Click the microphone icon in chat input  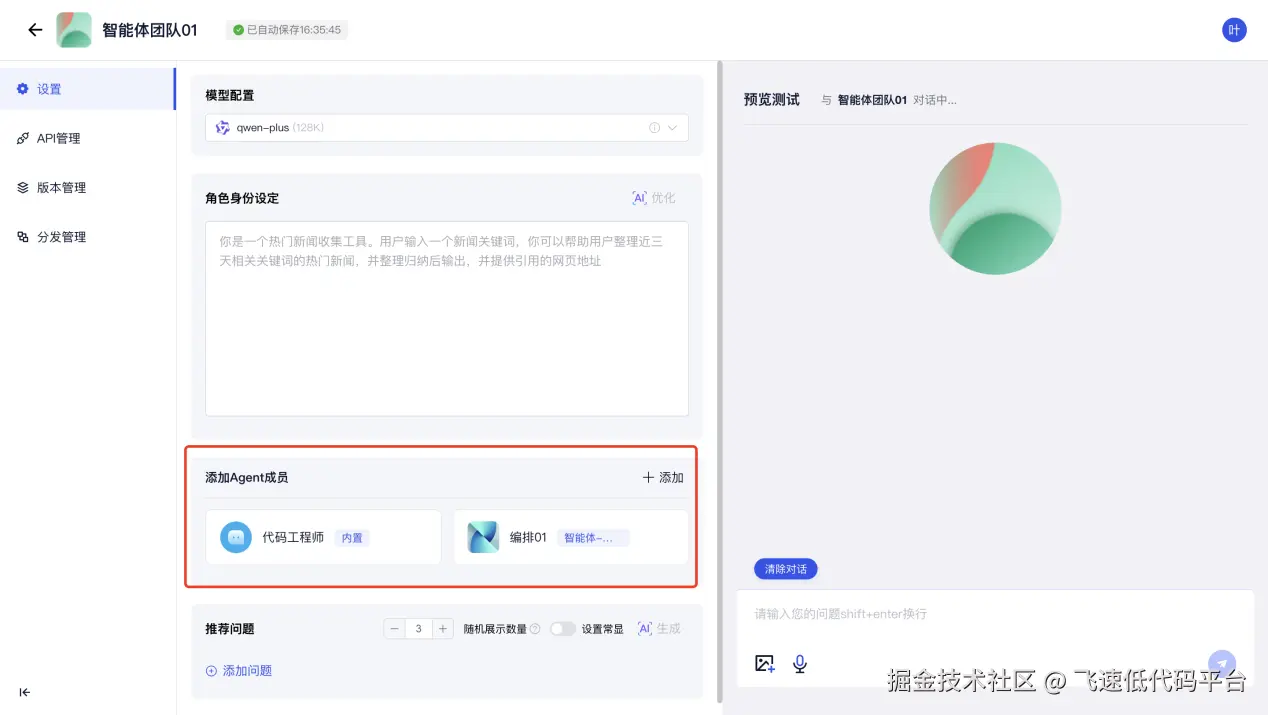798,663
